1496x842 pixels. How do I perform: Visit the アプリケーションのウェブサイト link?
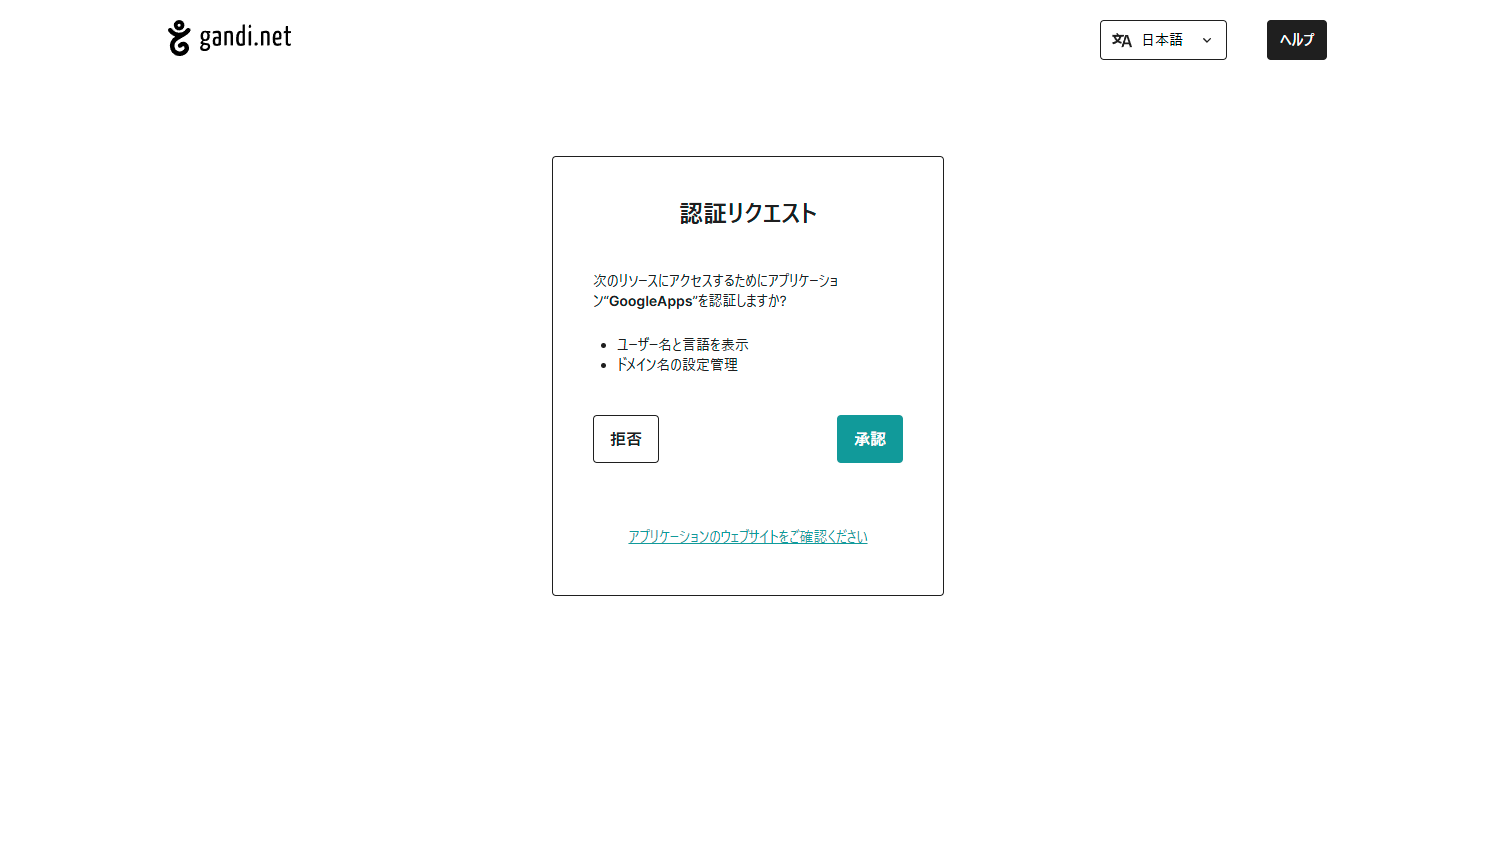[747, 537]
